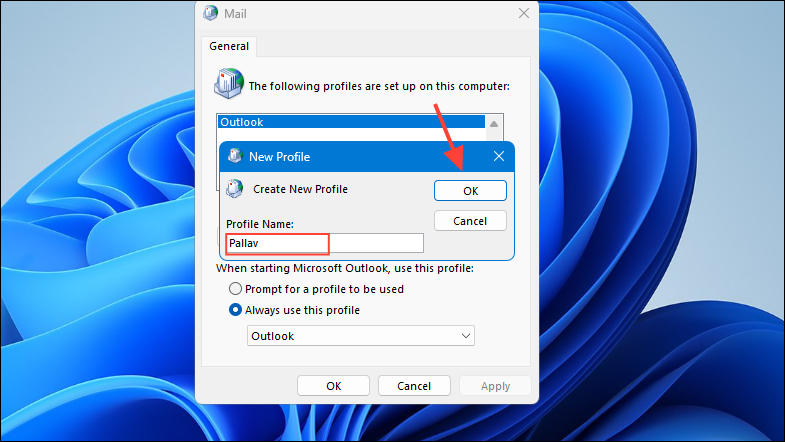Select the General tab
Screen dimensions: 785x442
click(229, 46)
